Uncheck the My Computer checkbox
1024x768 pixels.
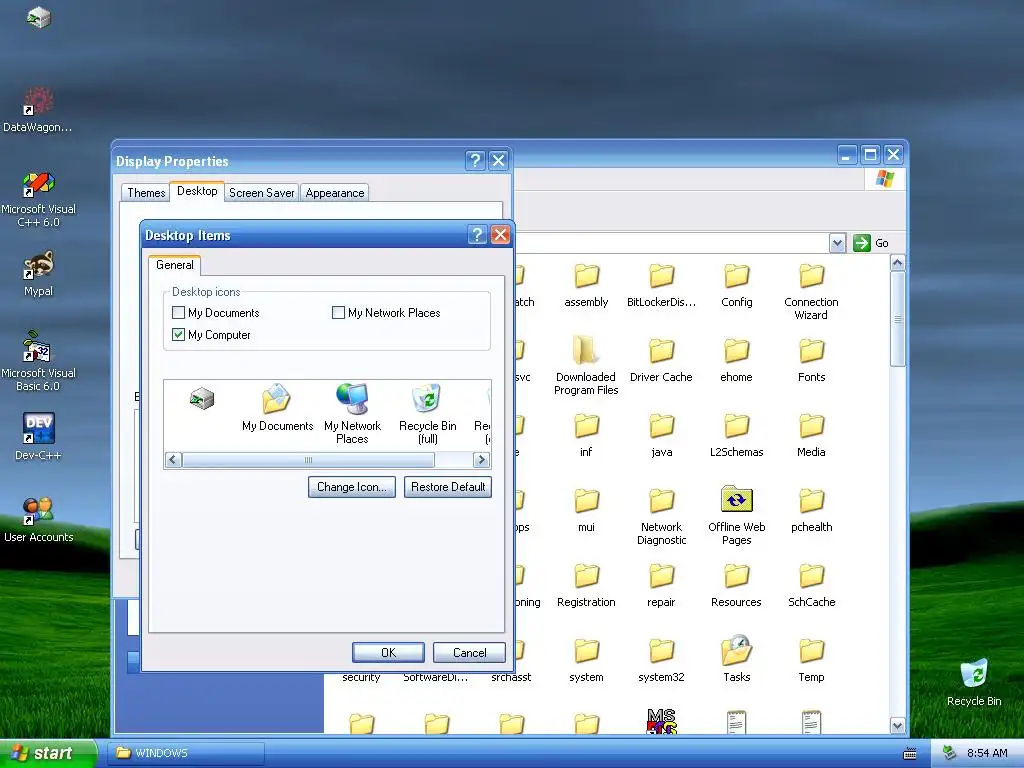tap(178, 335)
